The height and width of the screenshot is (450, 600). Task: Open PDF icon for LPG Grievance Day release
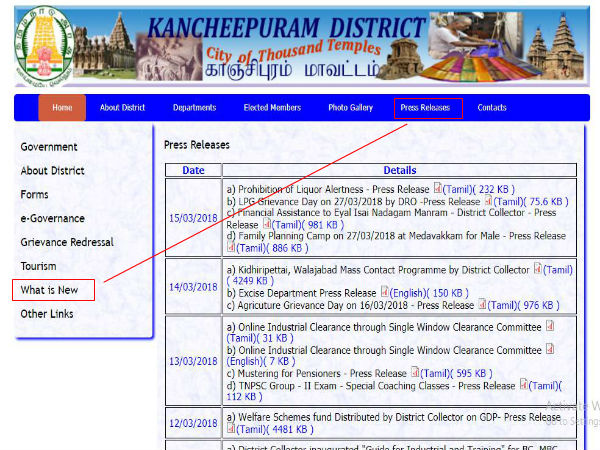pos(488,200)
